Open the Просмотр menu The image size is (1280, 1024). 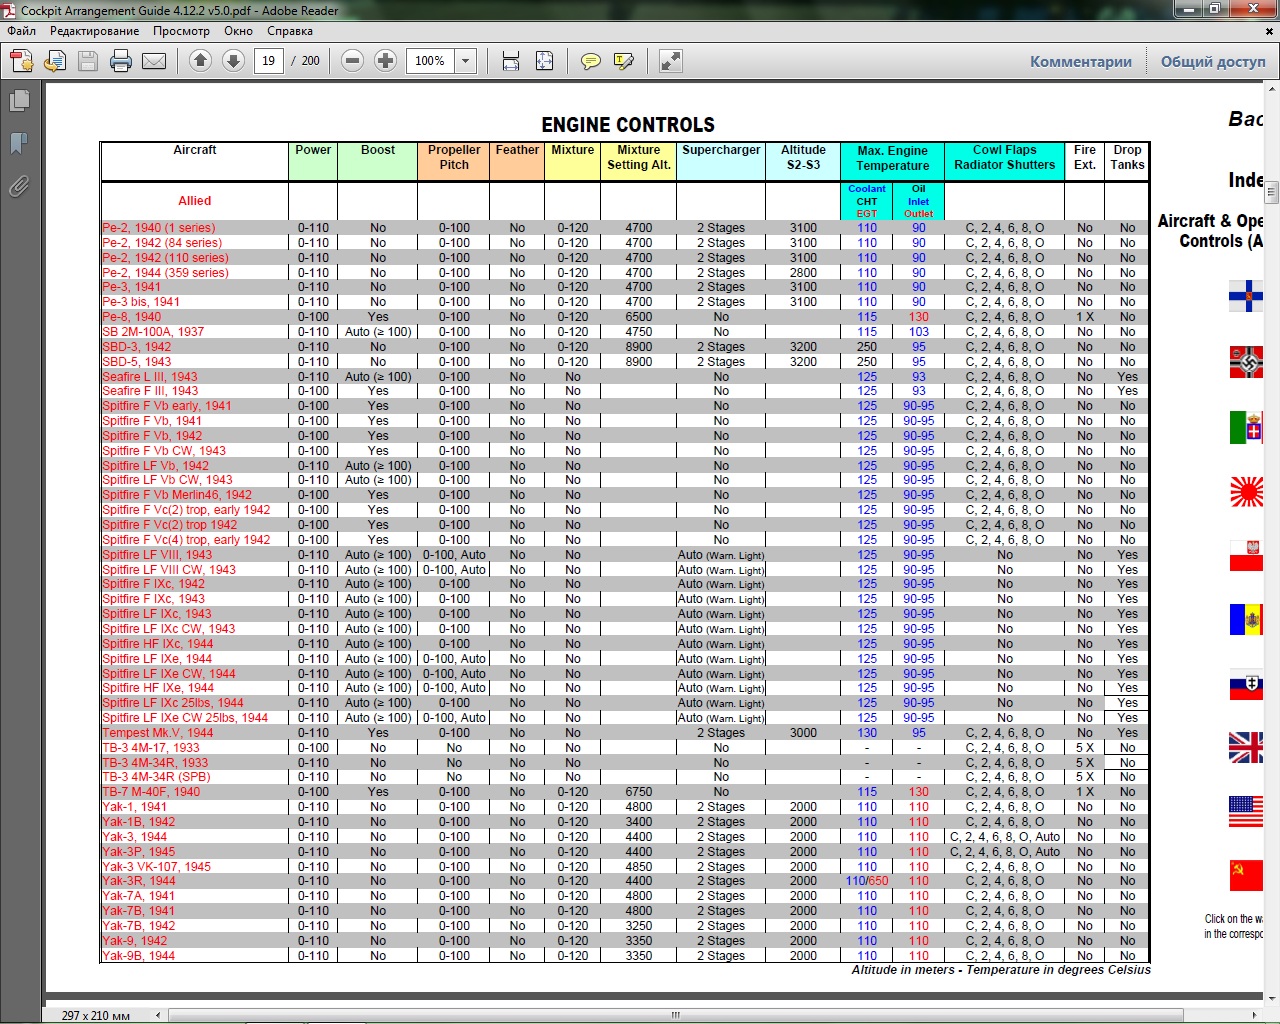coord(181,31)
